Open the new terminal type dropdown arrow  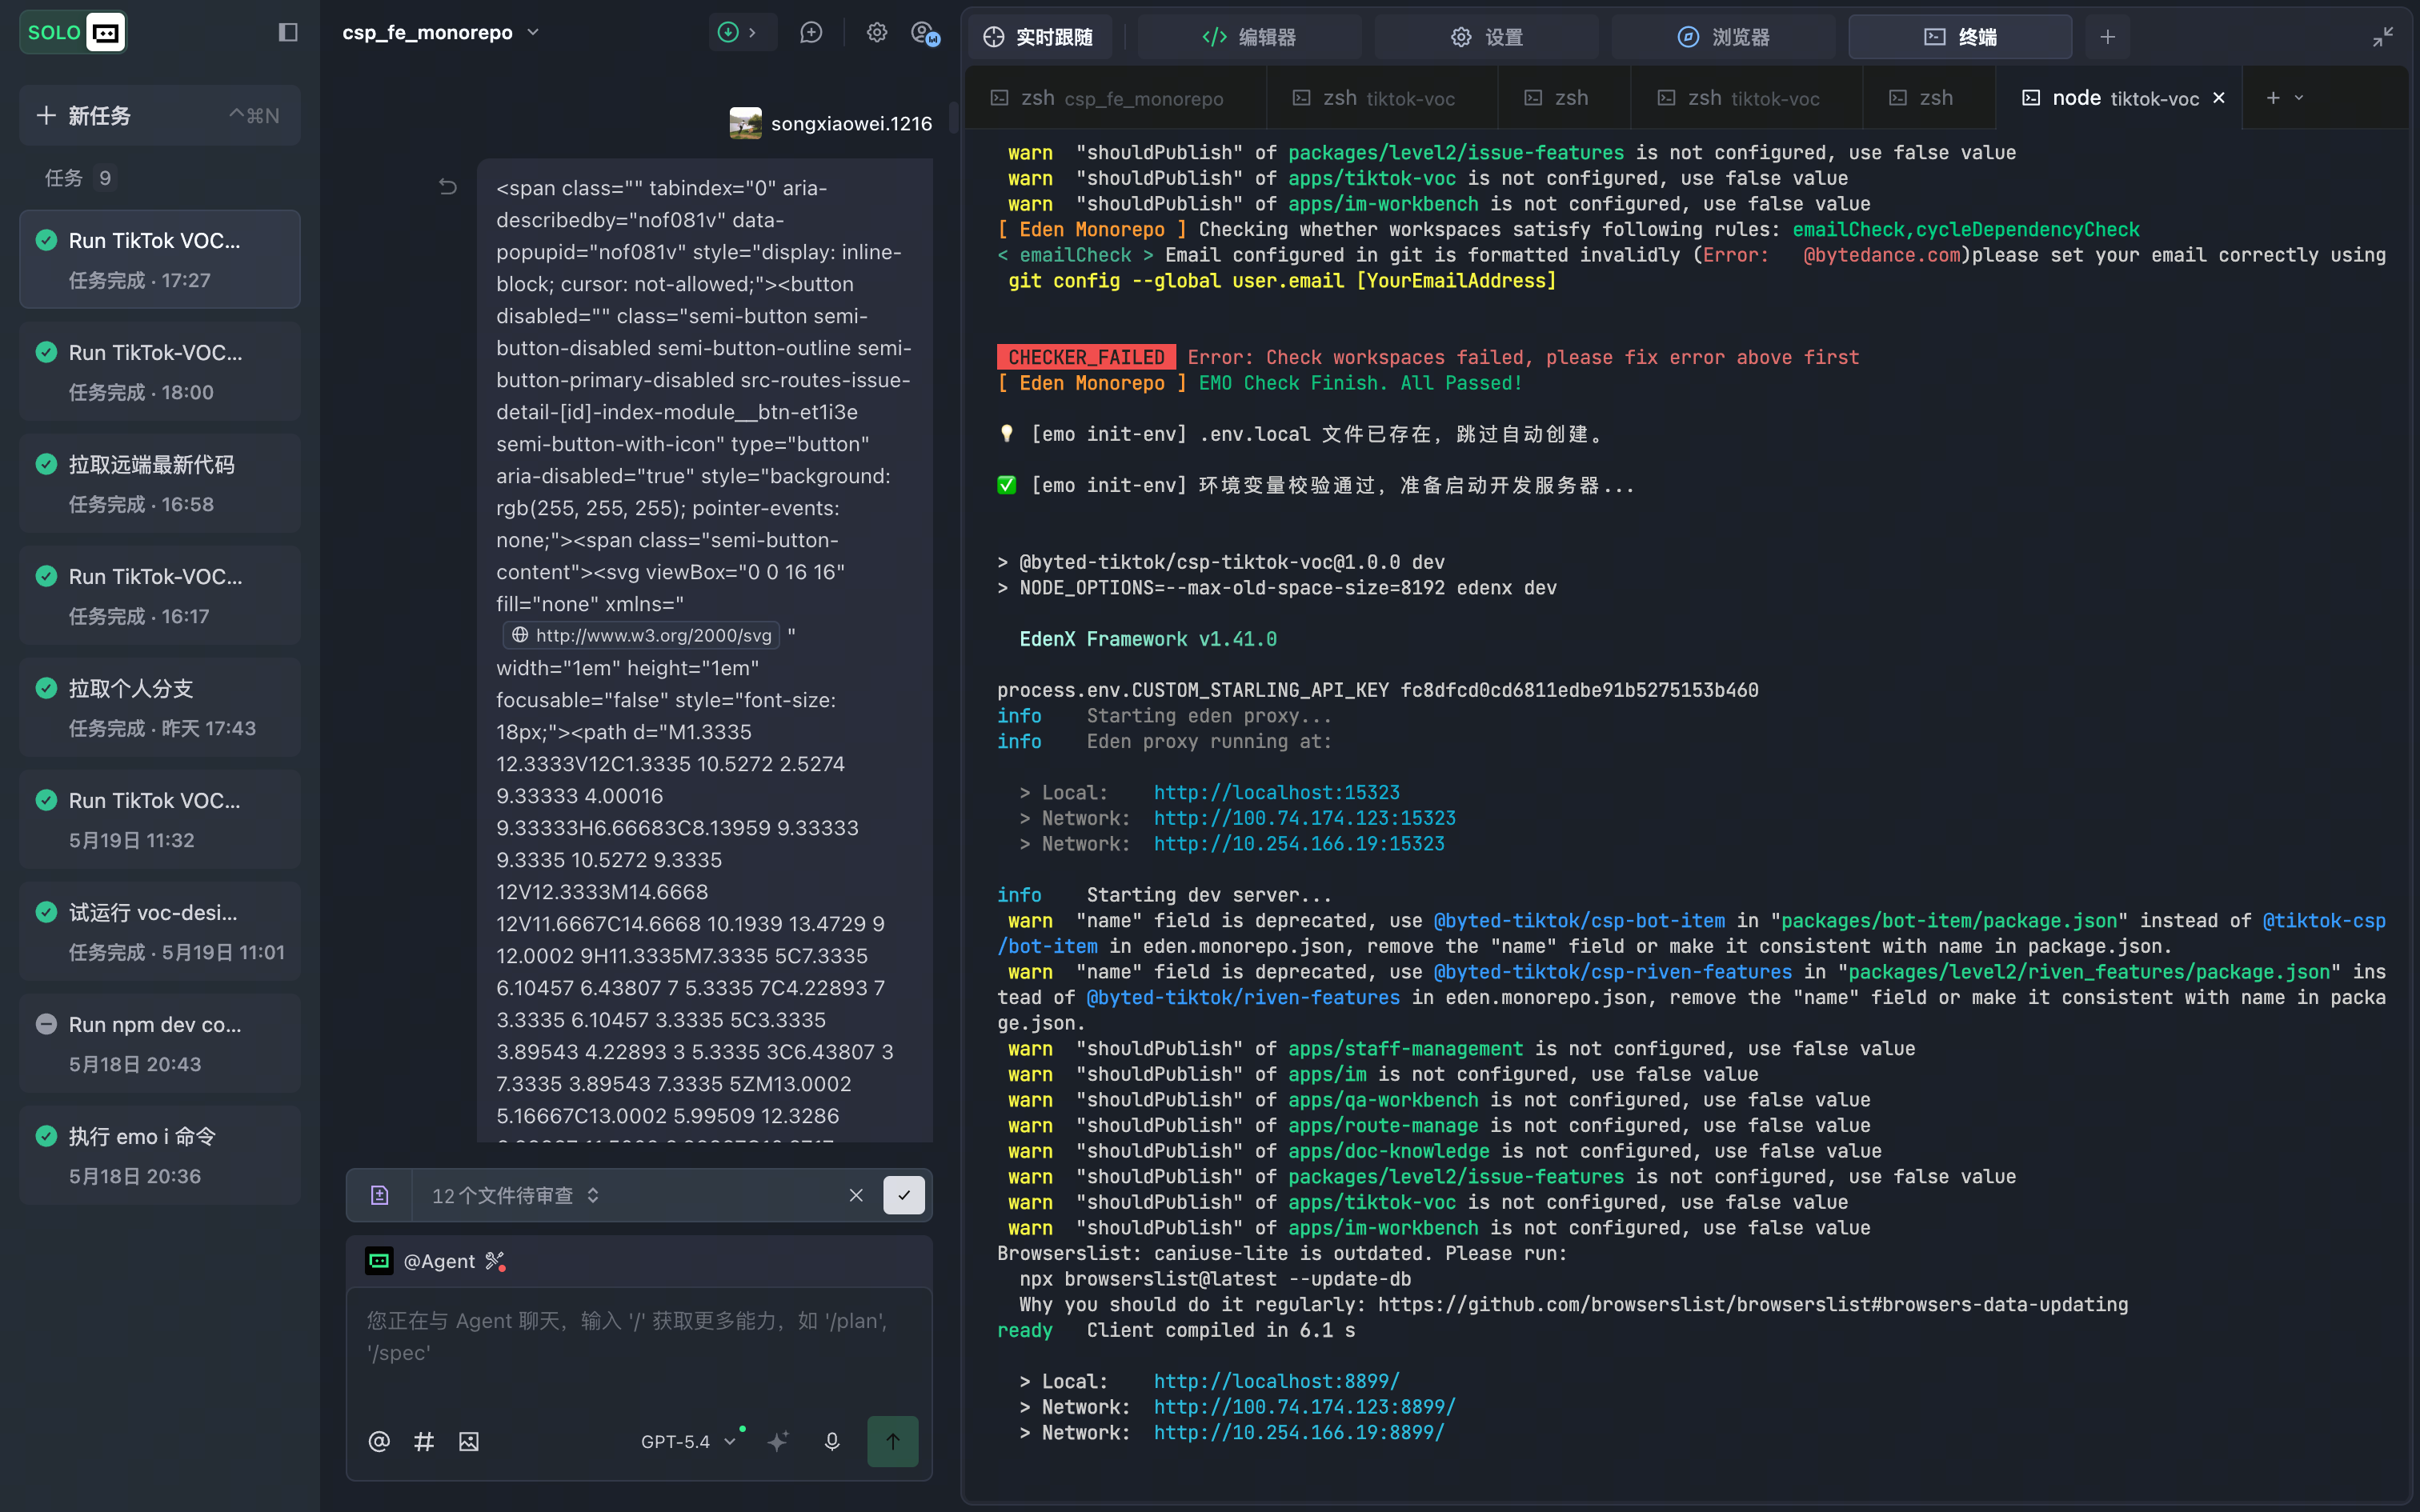click(2299, 98)
